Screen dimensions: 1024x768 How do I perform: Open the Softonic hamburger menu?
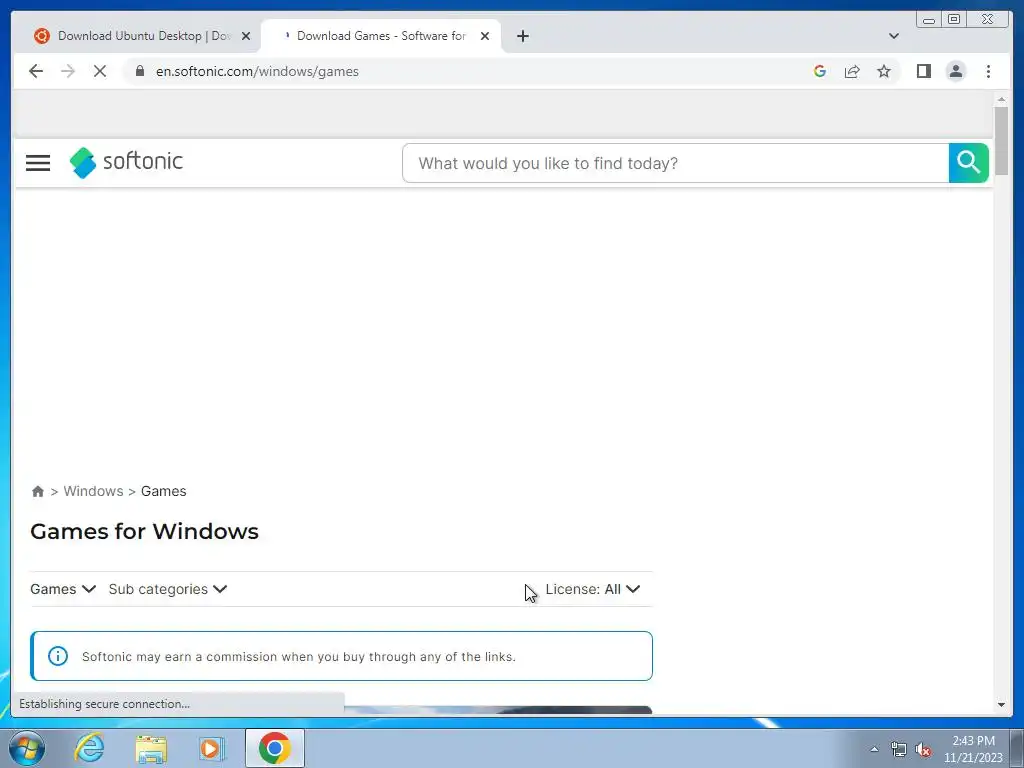point(38,163)
